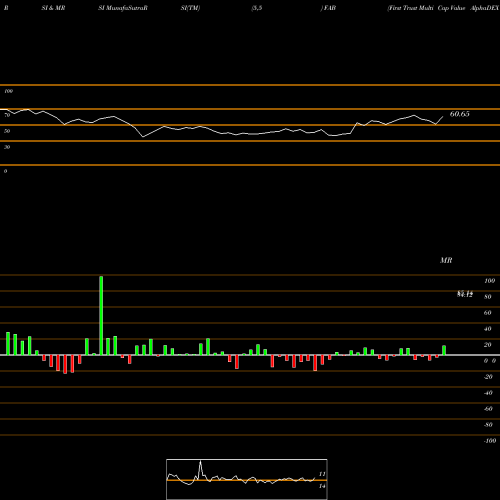Click the '11' label in mini chart
Viewport: 500px width, 500px height.
tap(322, 474)
